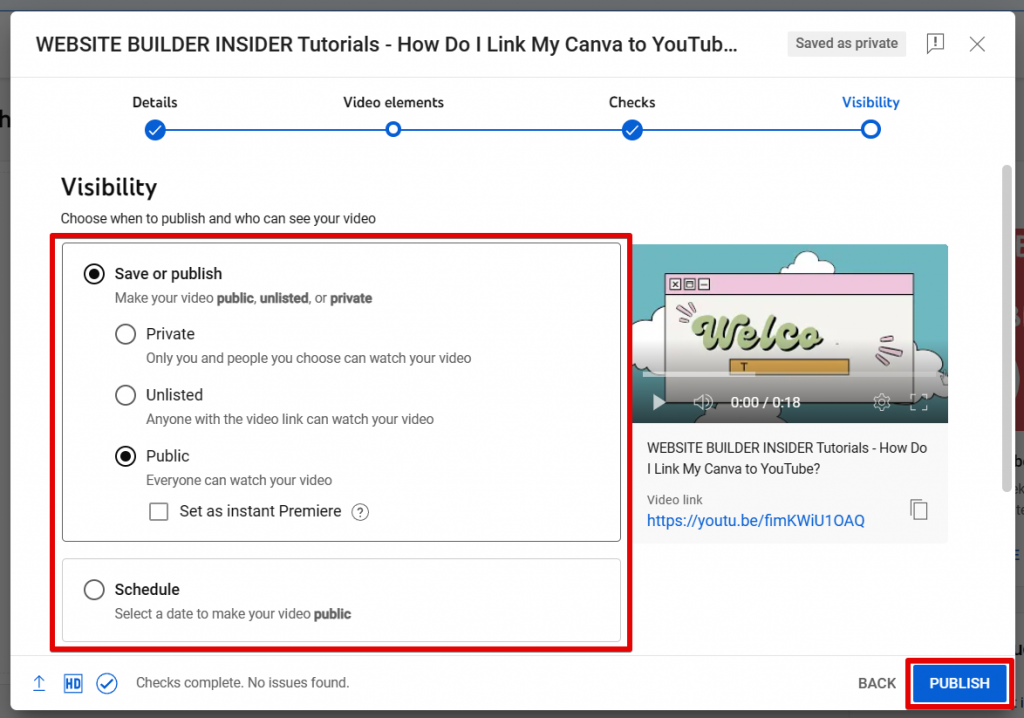
Task: Open the send feedback icon
Action: (935, 43)
